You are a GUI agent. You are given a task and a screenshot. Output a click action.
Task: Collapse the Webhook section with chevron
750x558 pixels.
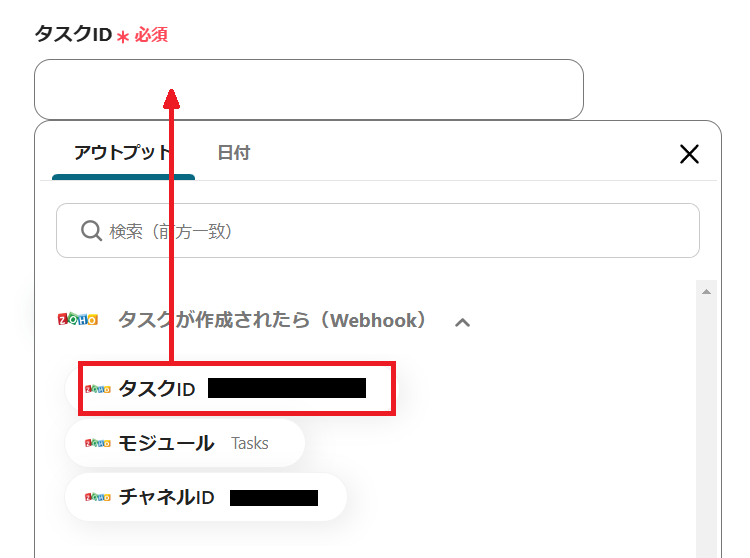tap(462, 322)
